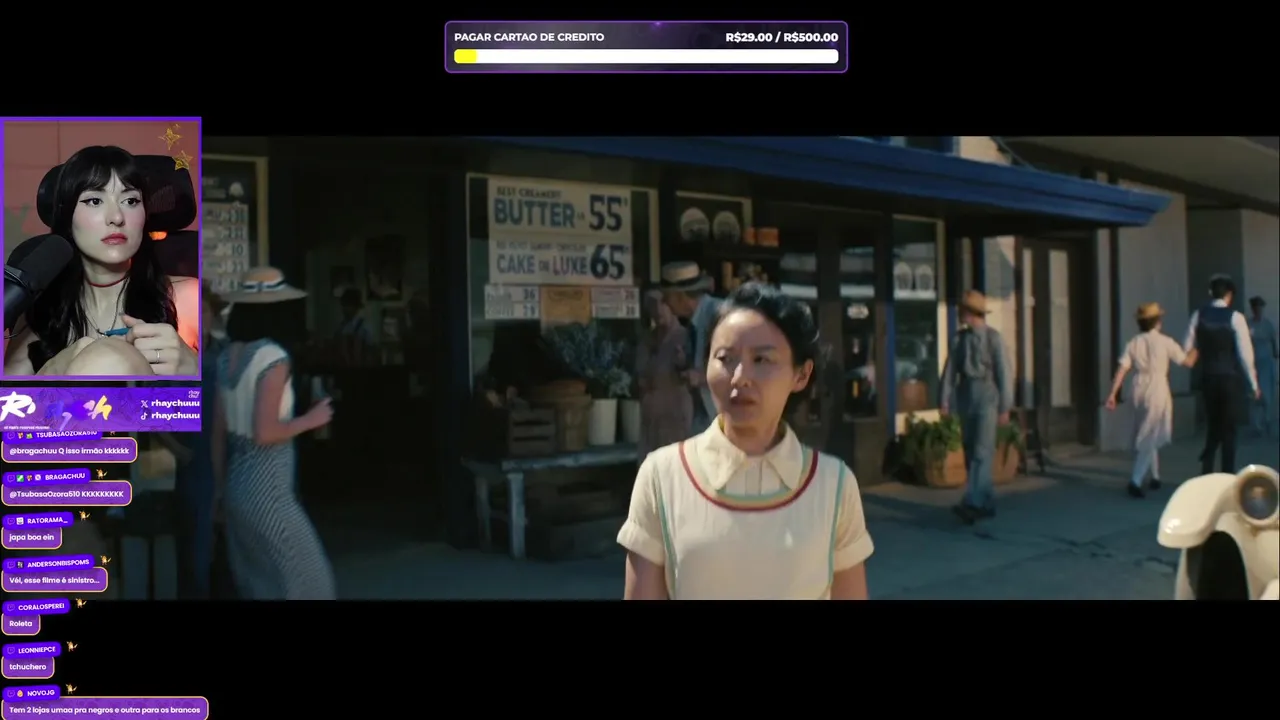The width and height of the screenshot is (1280, 720).
Task: Click the TikTok logo beside rhaychuuu
Action: (x=144, y=415)
